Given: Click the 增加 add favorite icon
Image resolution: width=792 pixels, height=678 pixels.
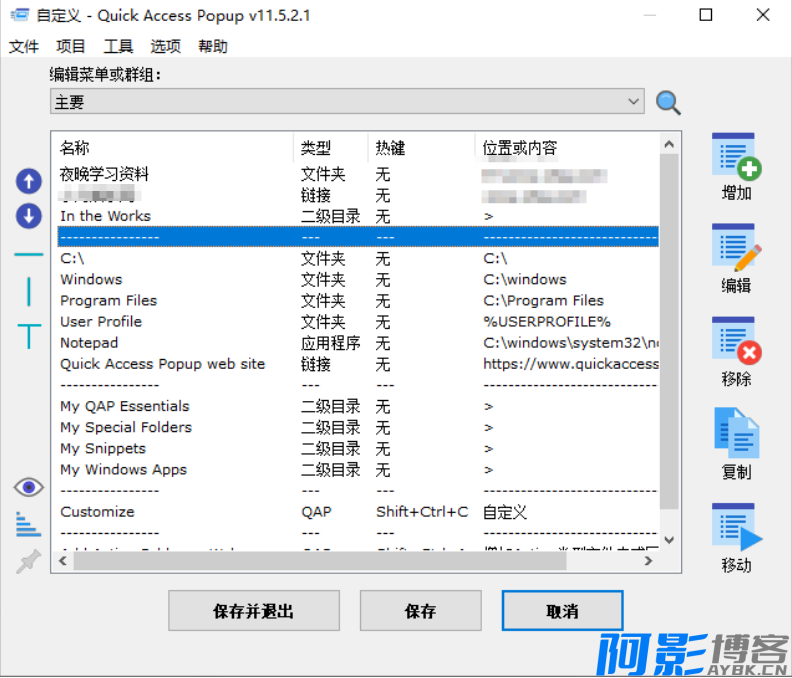Looking at the screenshot, I should click(736, 157).
